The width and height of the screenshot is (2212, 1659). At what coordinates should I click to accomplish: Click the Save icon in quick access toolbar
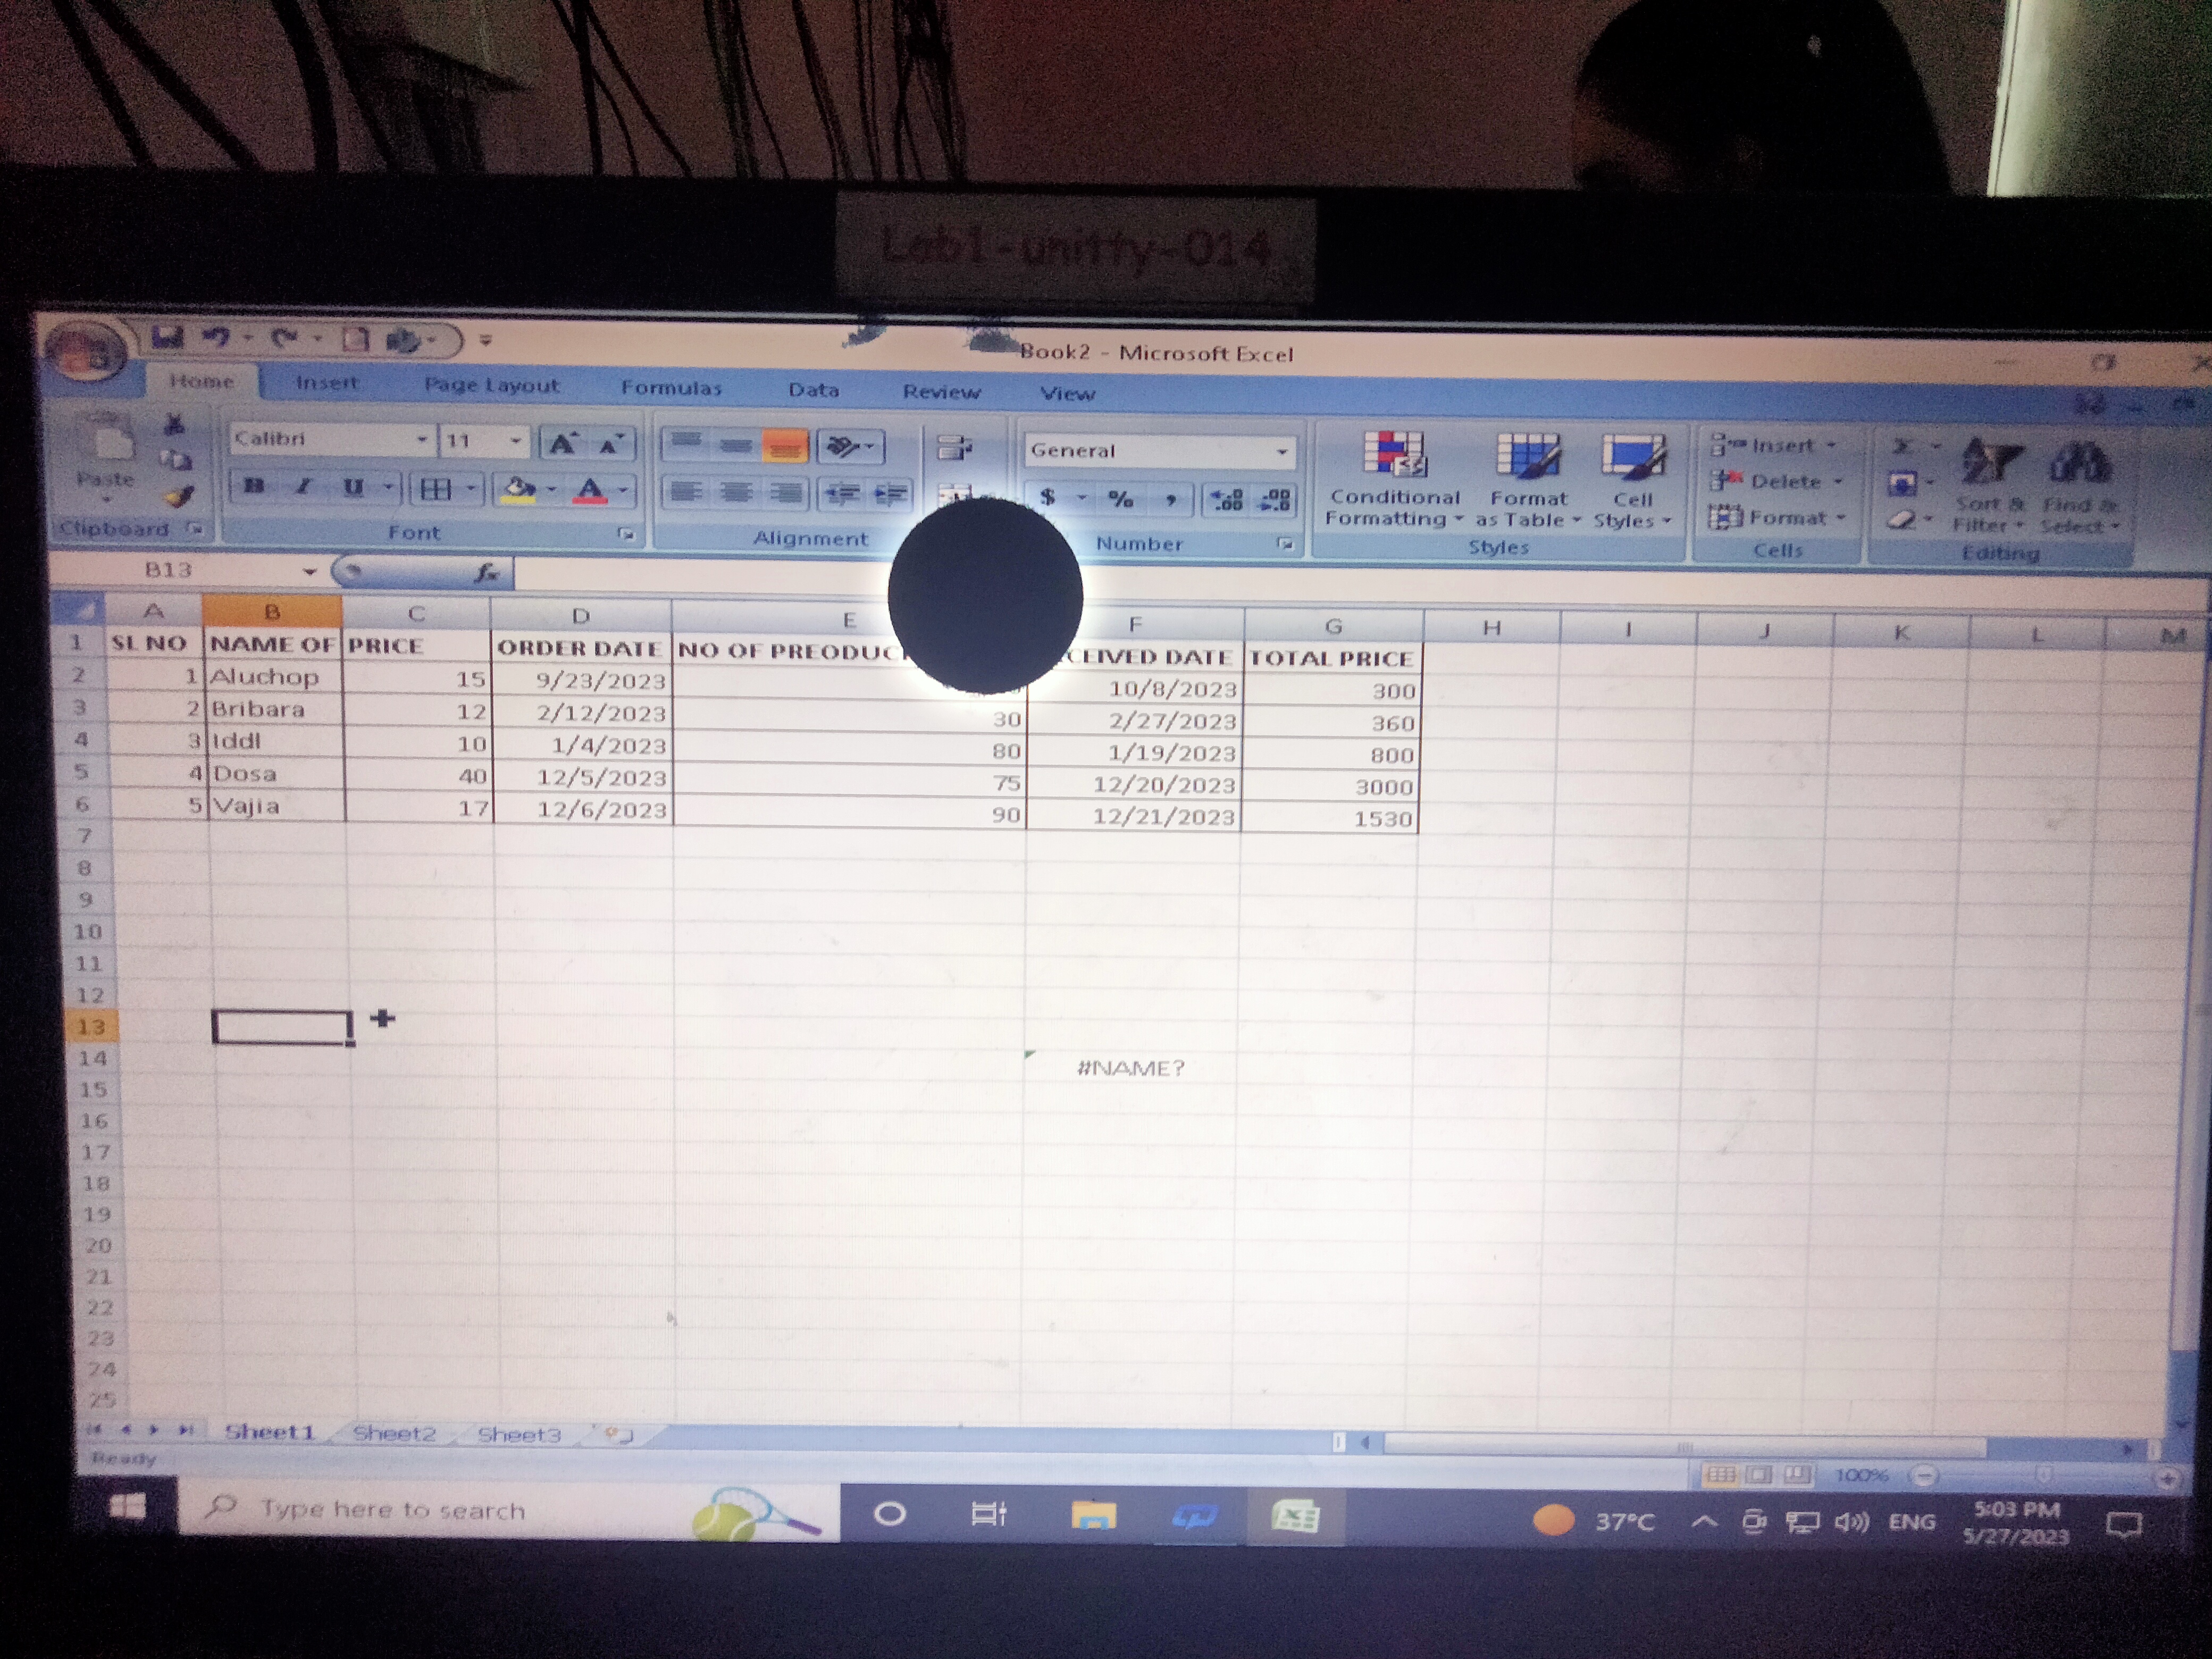pyautogui.click(x=167, y=338)
